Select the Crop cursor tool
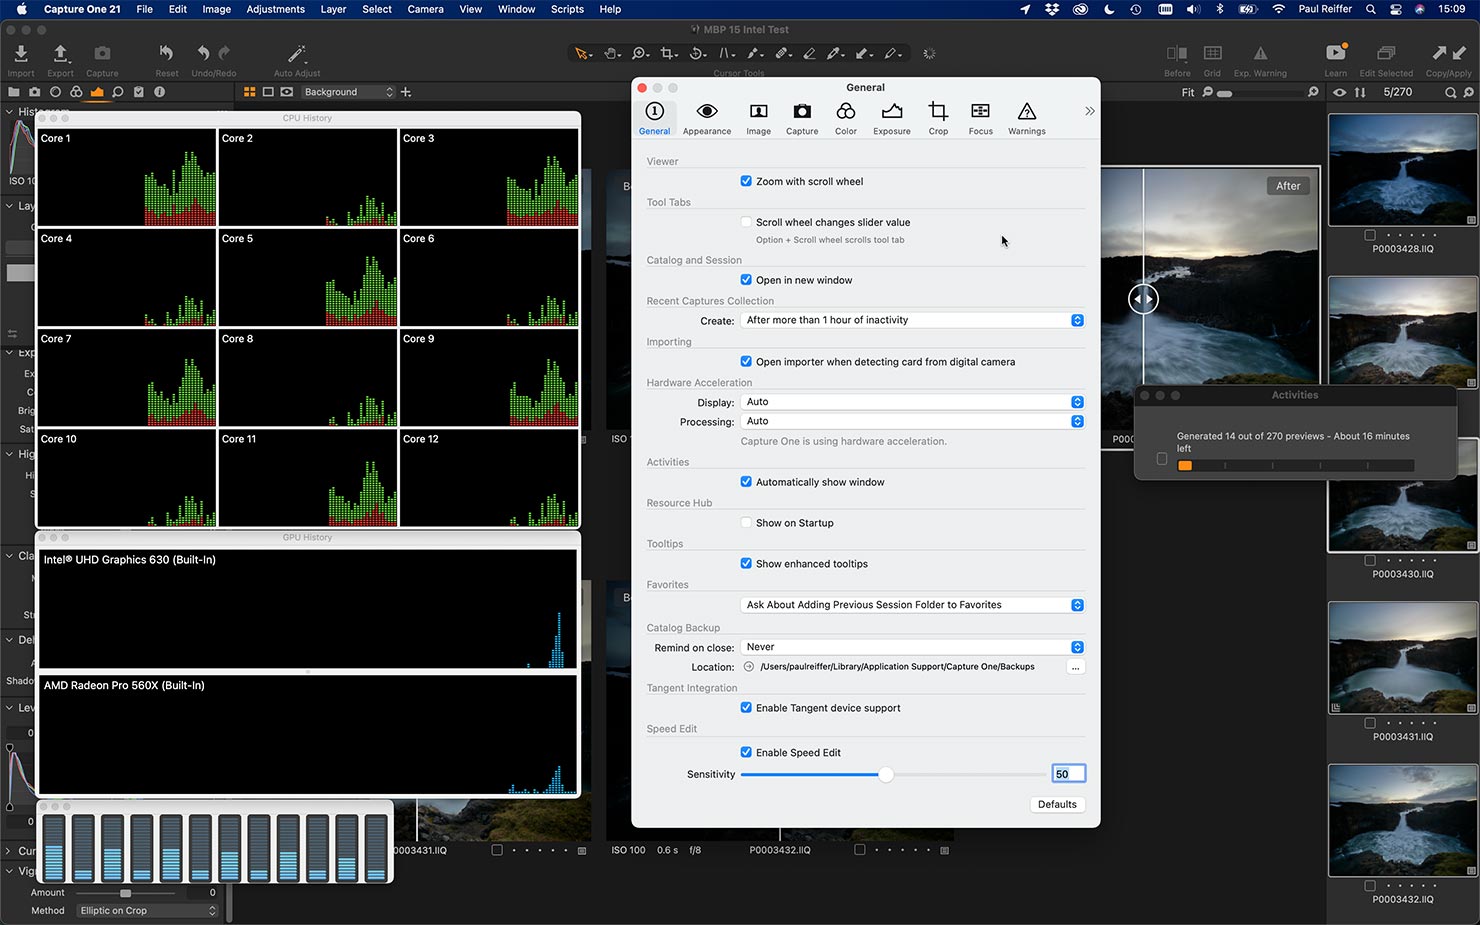 (x=669, y=54)
